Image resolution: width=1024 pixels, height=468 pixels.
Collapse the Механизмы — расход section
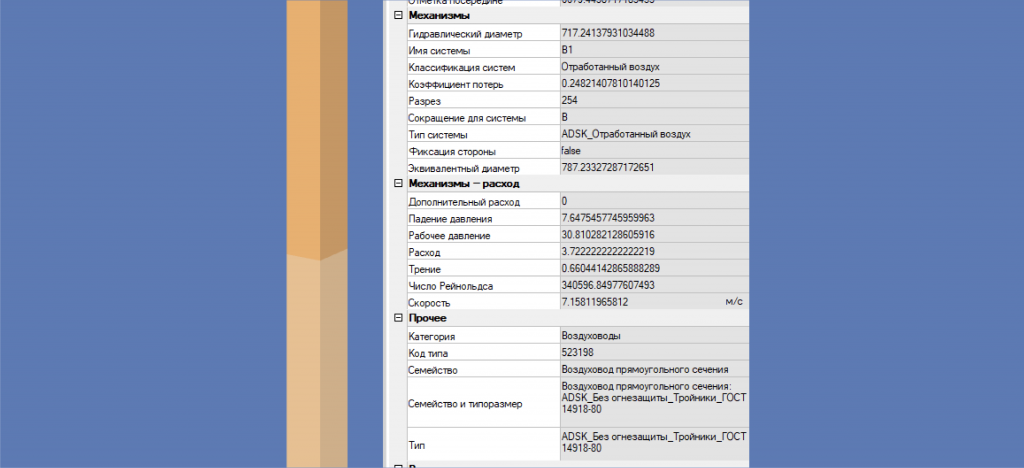tap(399, 184)
